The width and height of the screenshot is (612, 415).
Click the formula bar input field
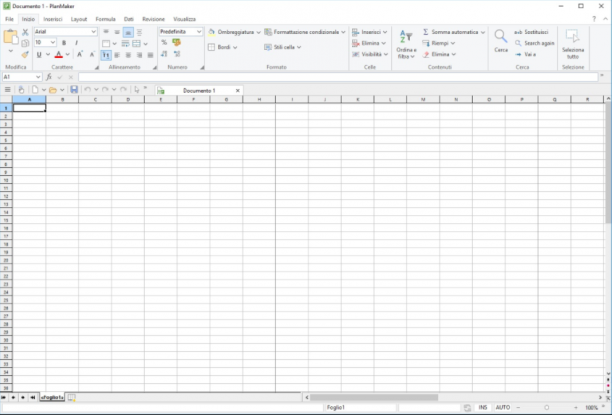(x=338, y=77)
